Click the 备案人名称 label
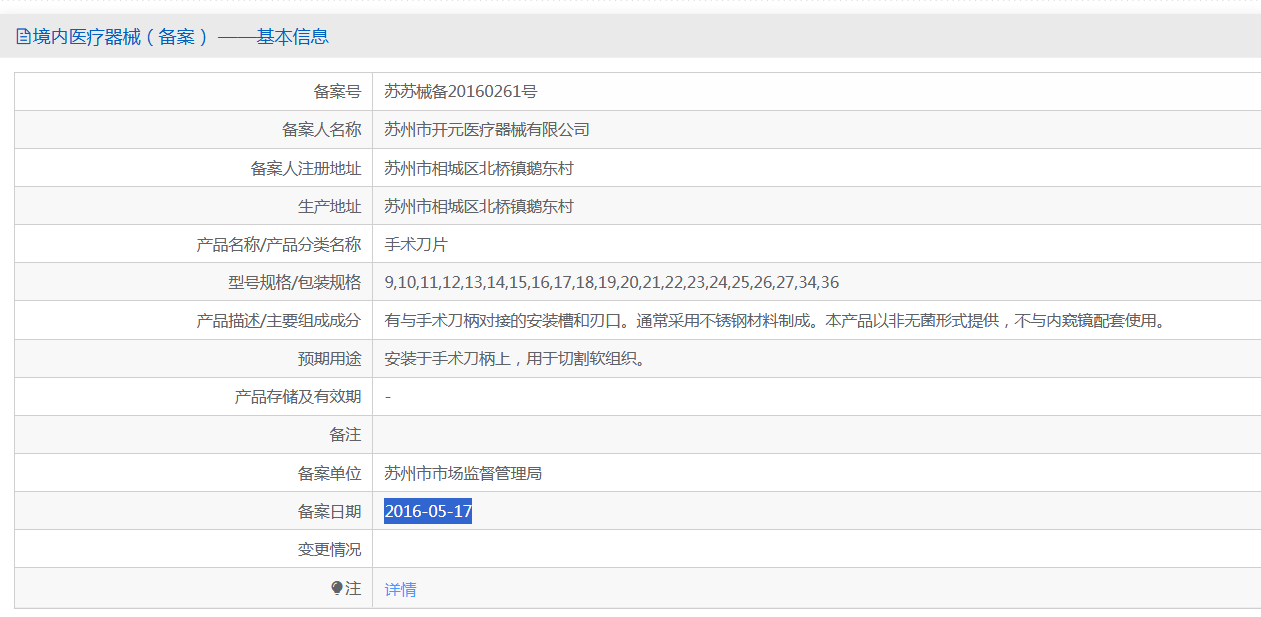This screenshot has height=617, width=1261. coord(321,129)
